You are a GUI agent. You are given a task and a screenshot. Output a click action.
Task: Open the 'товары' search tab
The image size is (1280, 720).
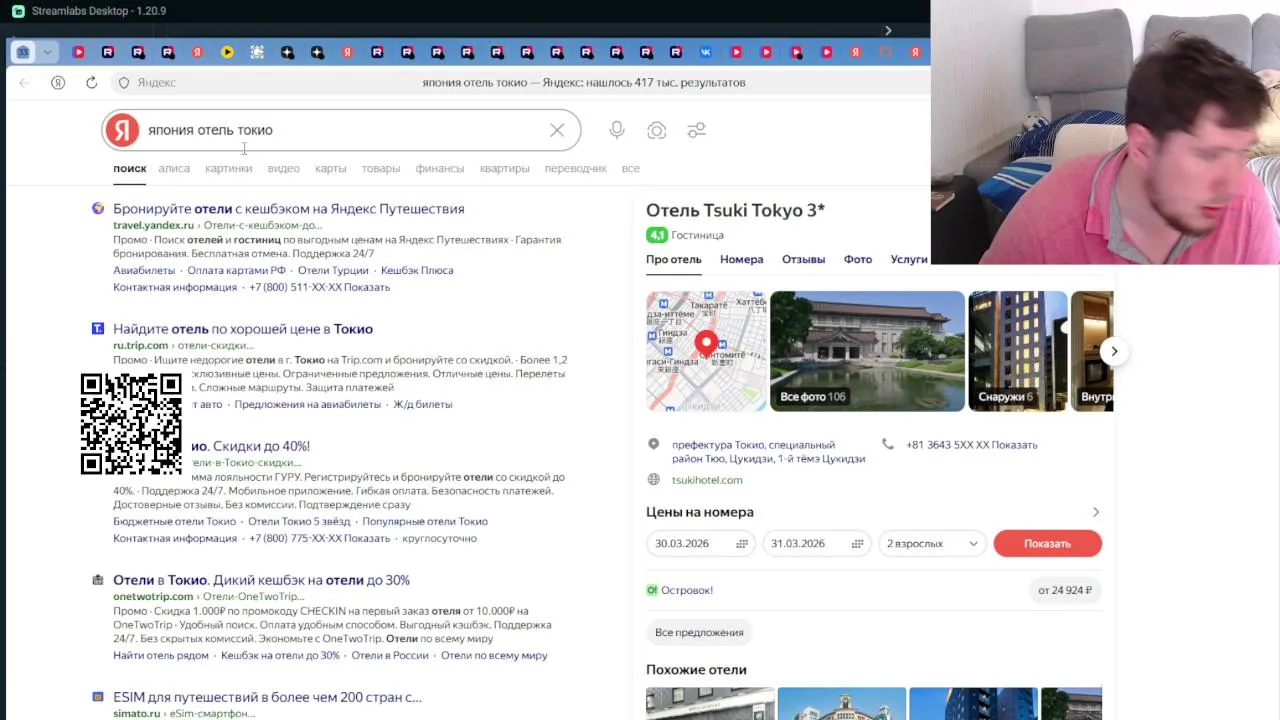(381, 168)
